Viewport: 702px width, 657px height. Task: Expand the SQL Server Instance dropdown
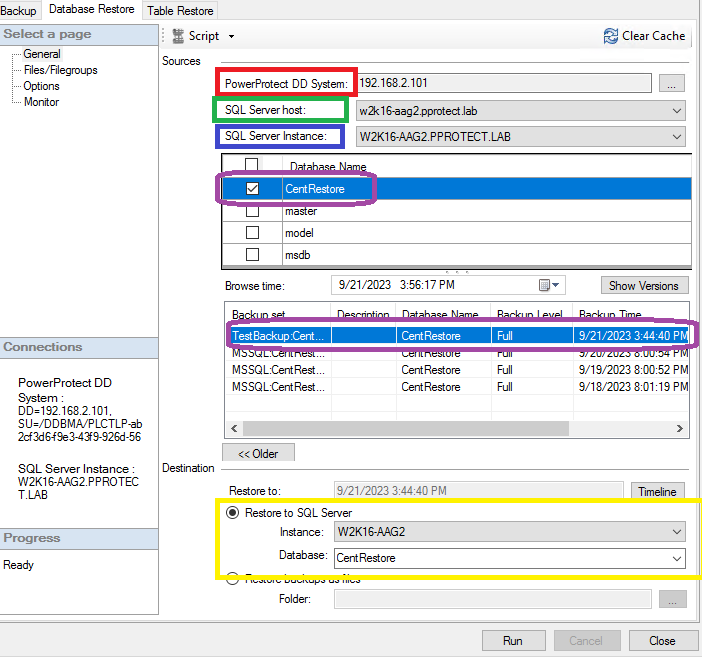pos(677,137)
